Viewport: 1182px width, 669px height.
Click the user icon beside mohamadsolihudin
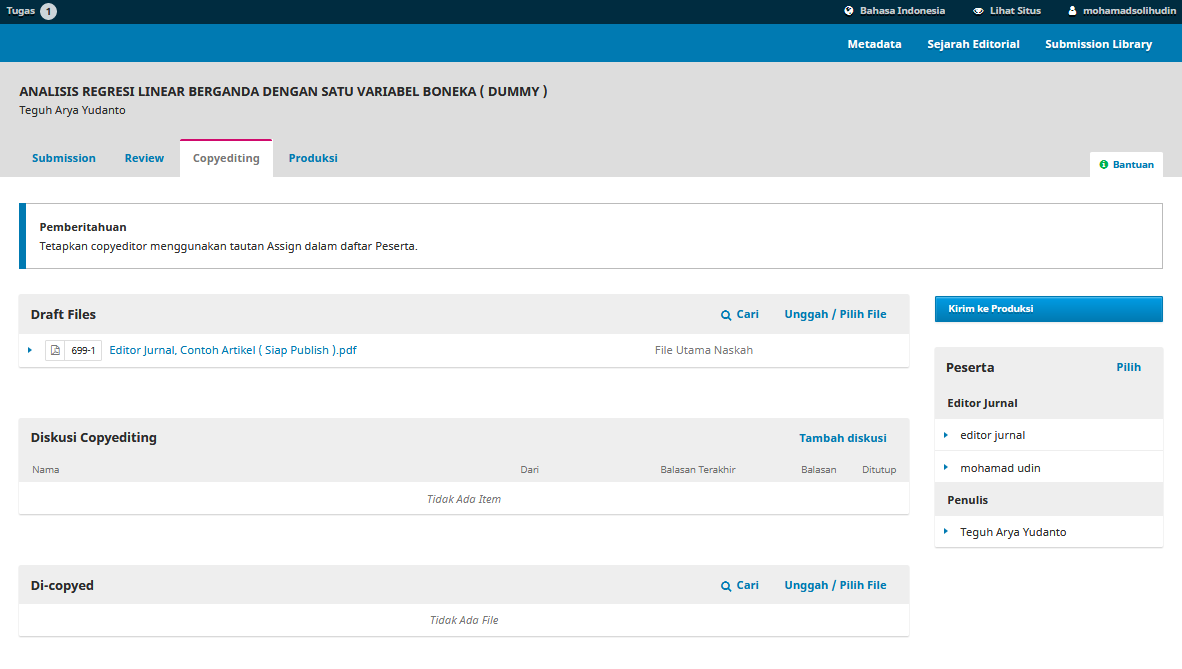[1072, 11]
